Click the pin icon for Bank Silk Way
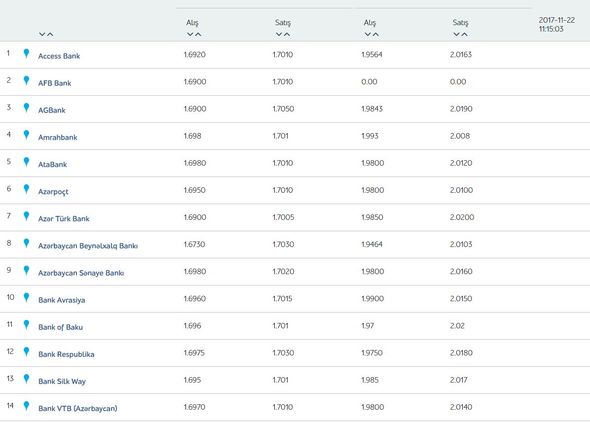This screenshot has height=422, width=590. (26, 379)
